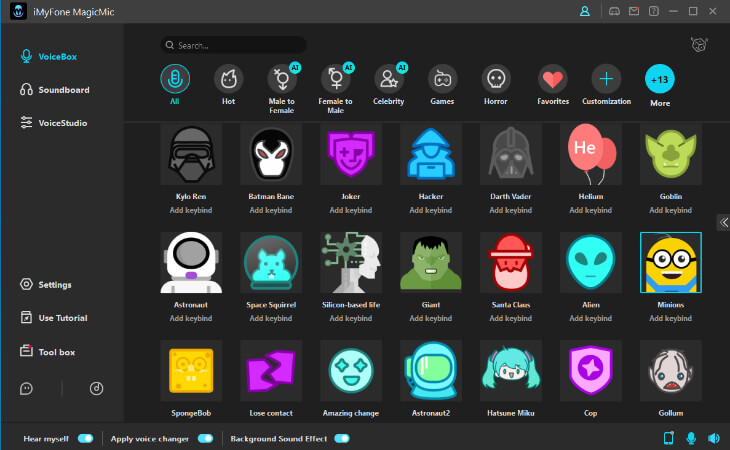Choose the Gollum voice icon

coord(671,370)
